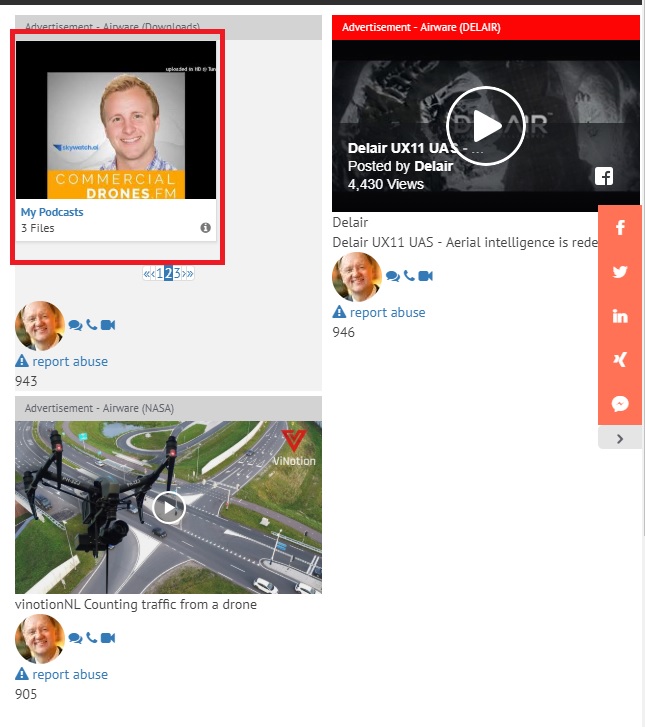Image resolution: width=645 pixels, height=727 pixels.
Task: Select page 1 in the pager
Action: click(x=160, y=274)
